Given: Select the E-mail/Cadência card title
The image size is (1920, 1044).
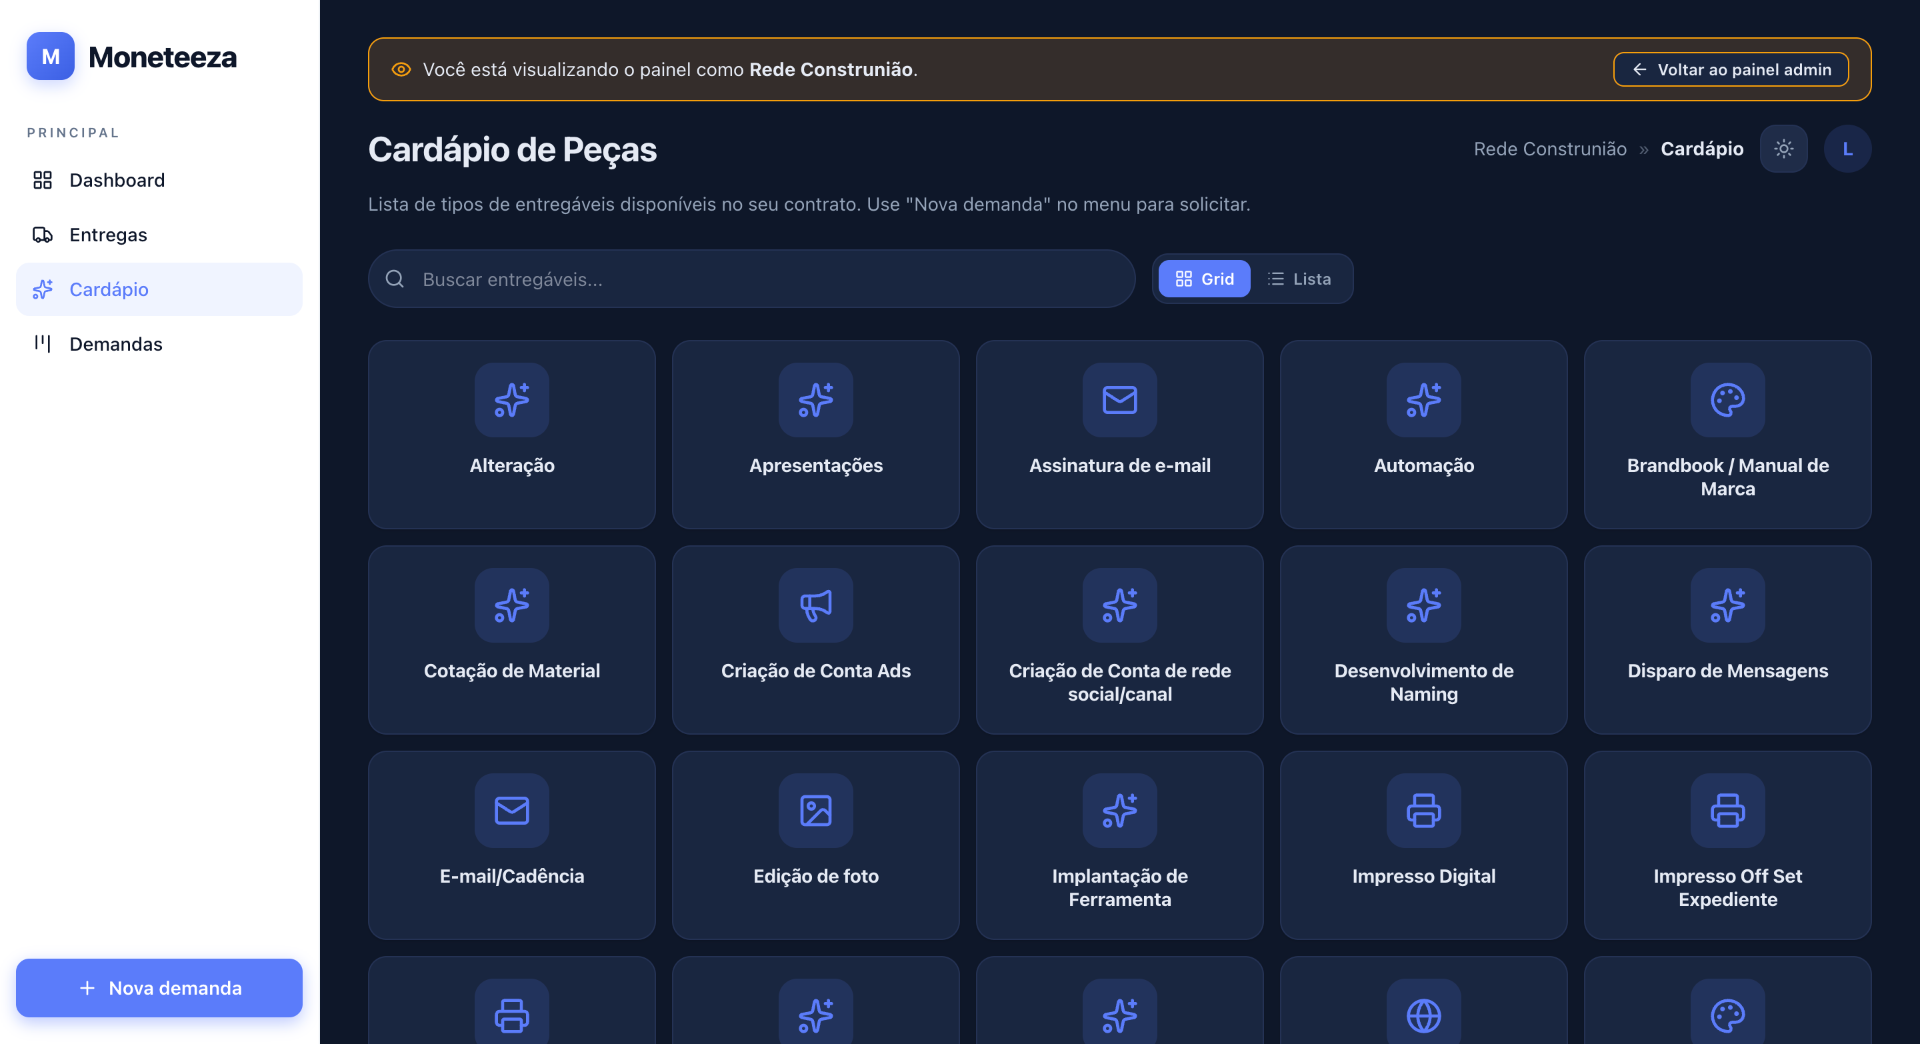Looking at the screenshot, I should click(x=512, y=876).
